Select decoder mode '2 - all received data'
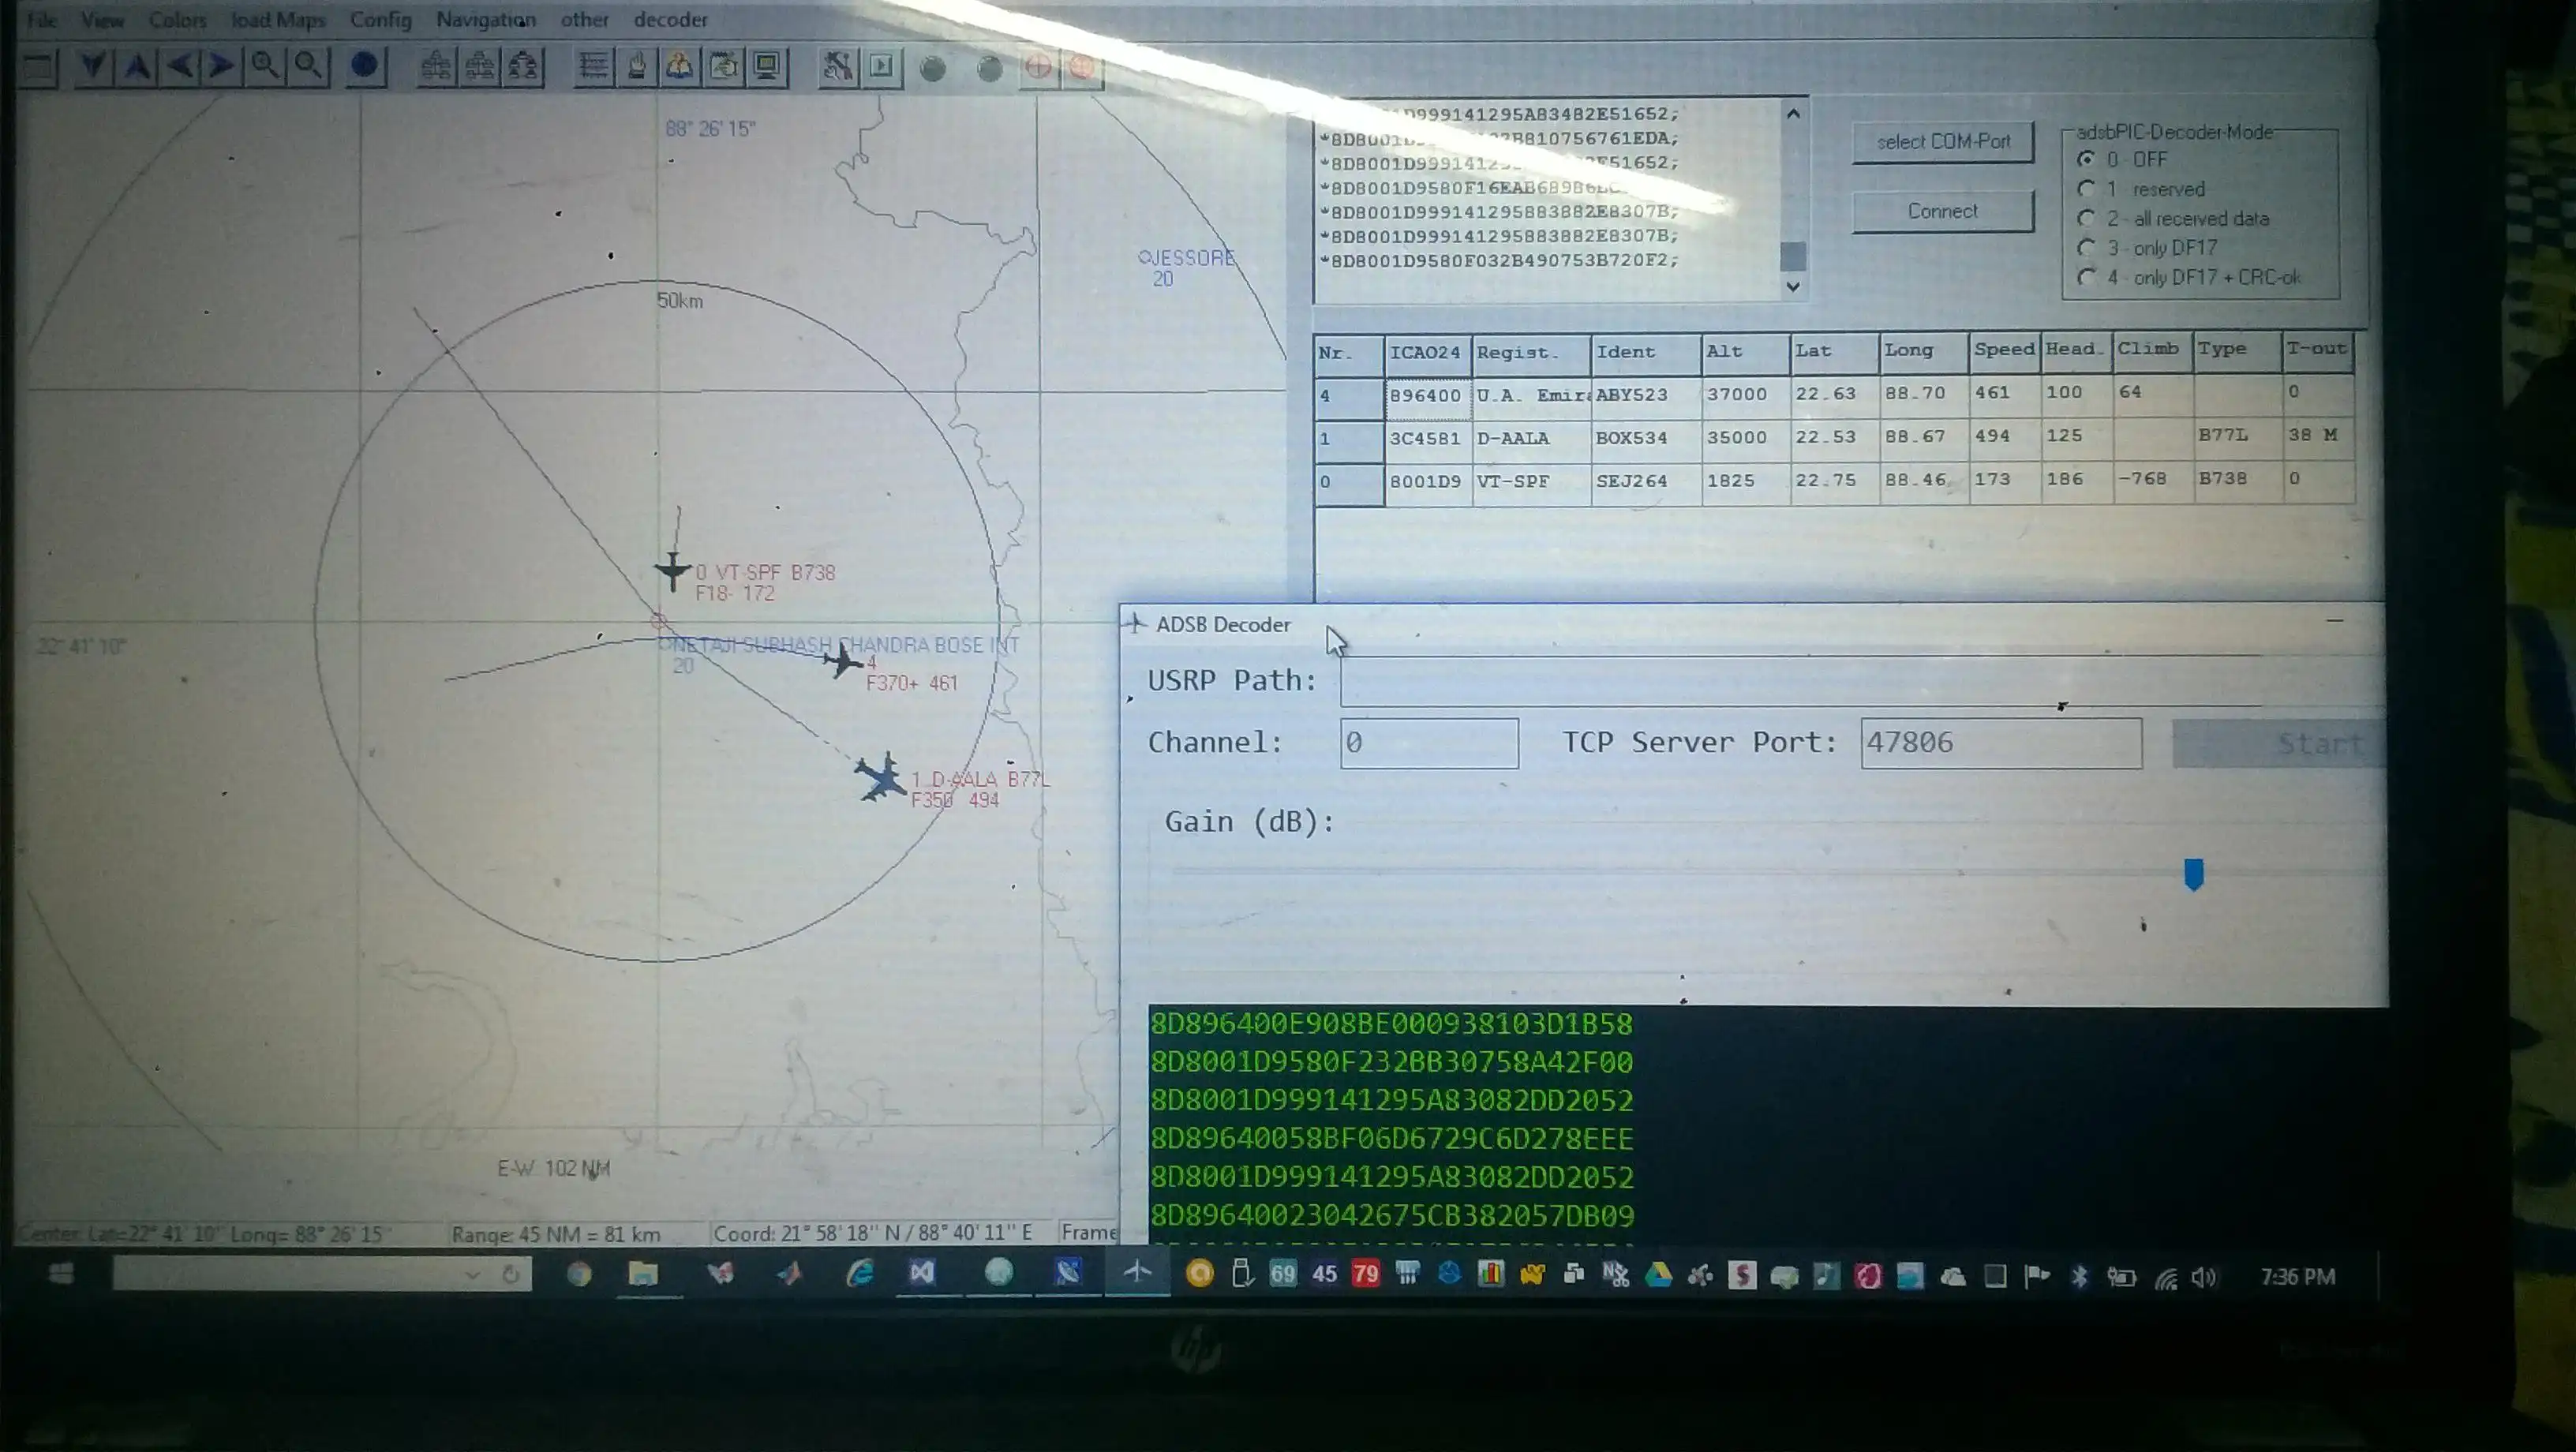This screenshot has width=2576, height=1452. [2086, 218]
